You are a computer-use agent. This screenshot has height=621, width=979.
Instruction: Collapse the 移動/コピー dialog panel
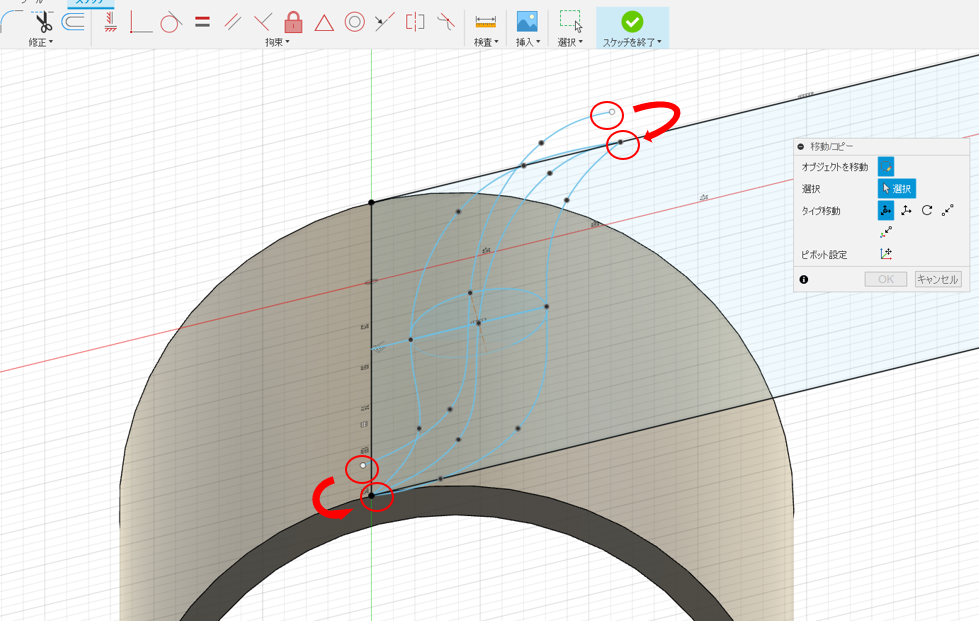click(x=801, y=147)
